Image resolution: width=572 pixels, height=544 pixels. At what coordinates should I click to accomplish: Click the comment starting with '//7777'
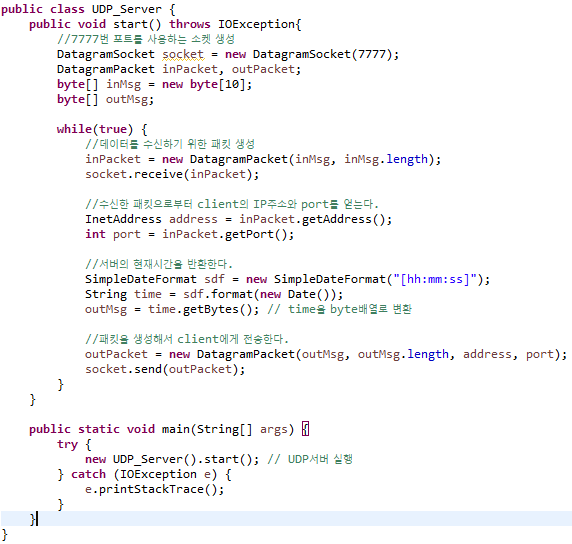click(146, 39)
